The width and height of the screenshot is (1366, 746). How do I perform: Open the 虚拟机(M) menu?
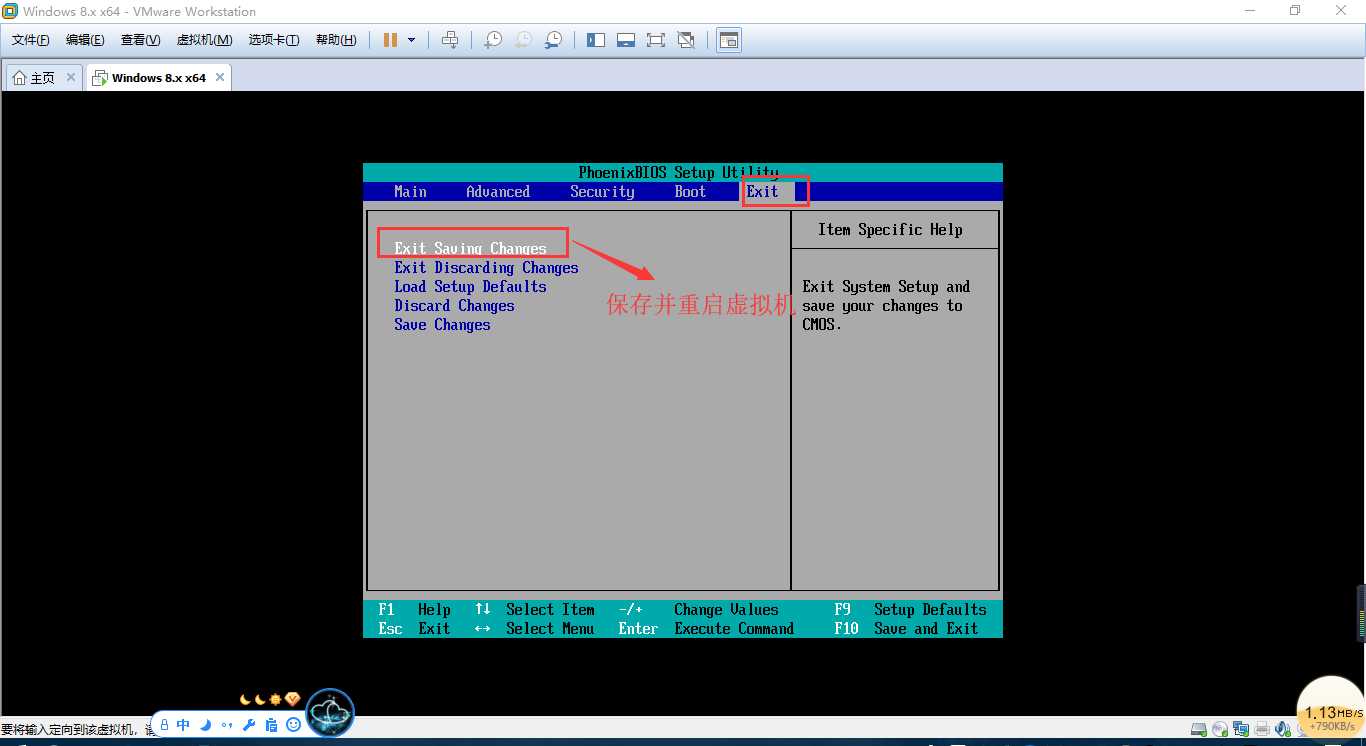point(204,40)
